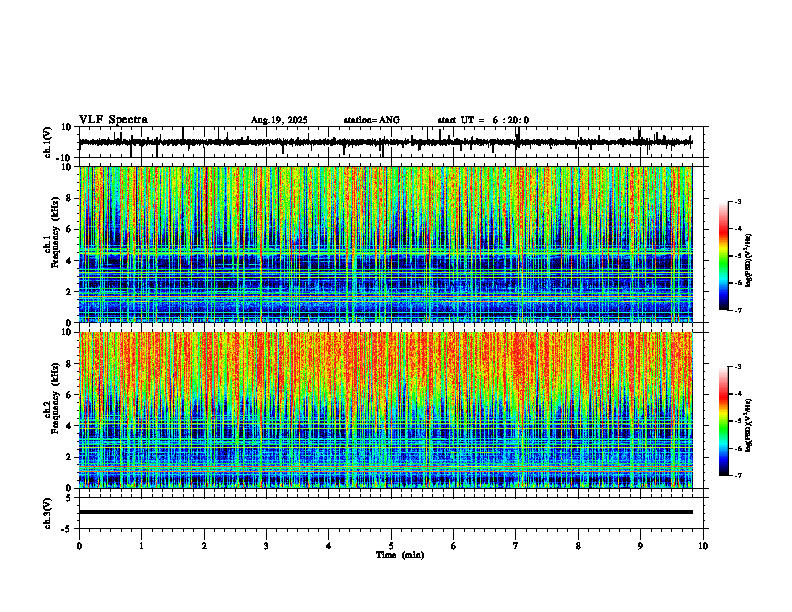The width and height of the screenshot is (792, 612).
Task: Click the ch.3(V) axis label
Action: 48,513
